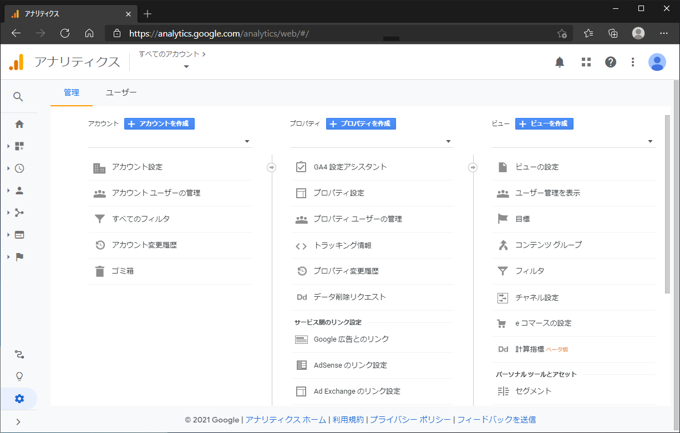The width and height of the screenshot is (680, 433).
Task: Open Realtime clock icon in sidebar
Action: click(x=19, y=168)
